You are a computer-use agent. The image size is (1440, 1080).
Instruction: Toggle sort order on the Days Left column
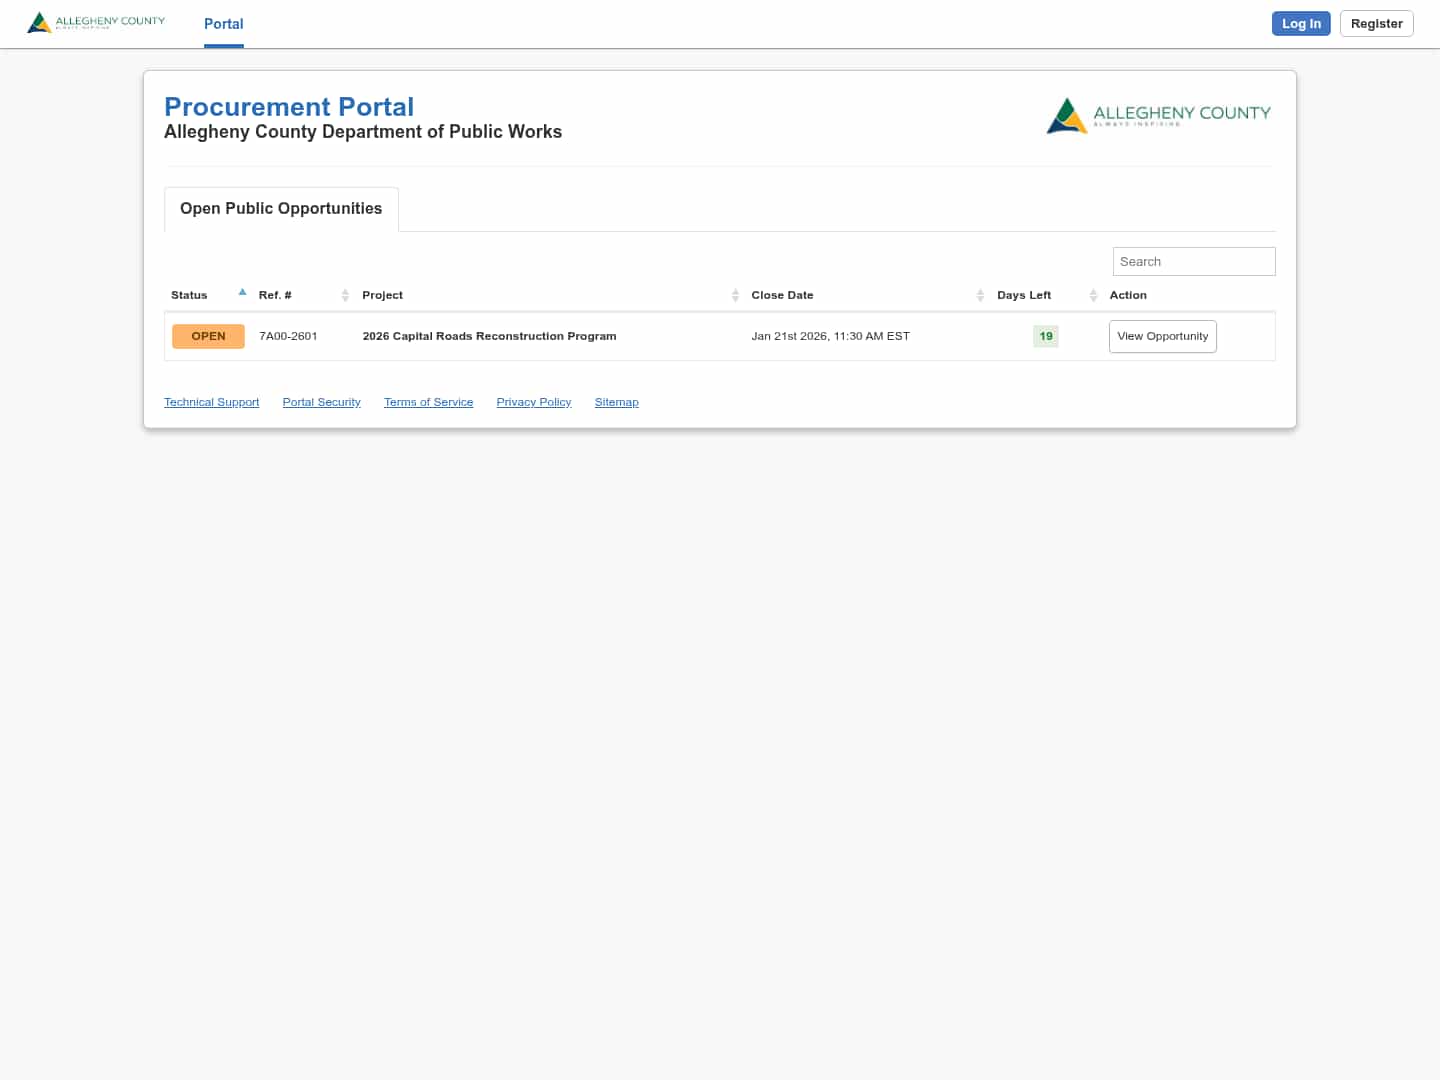click(x=1093, y=295)
